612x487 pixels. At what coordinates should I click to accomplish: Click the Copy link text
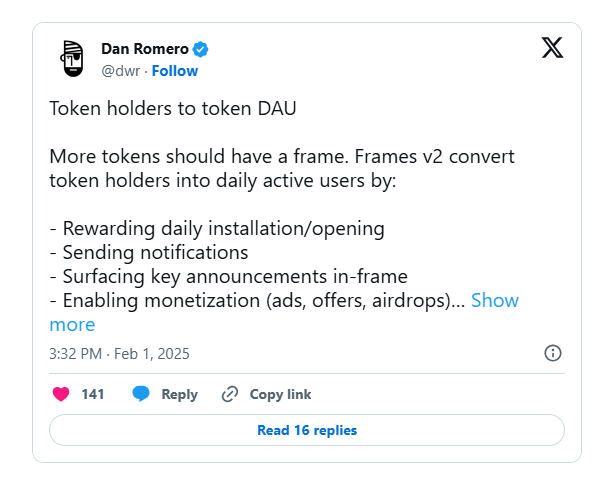tap(280, 394)
